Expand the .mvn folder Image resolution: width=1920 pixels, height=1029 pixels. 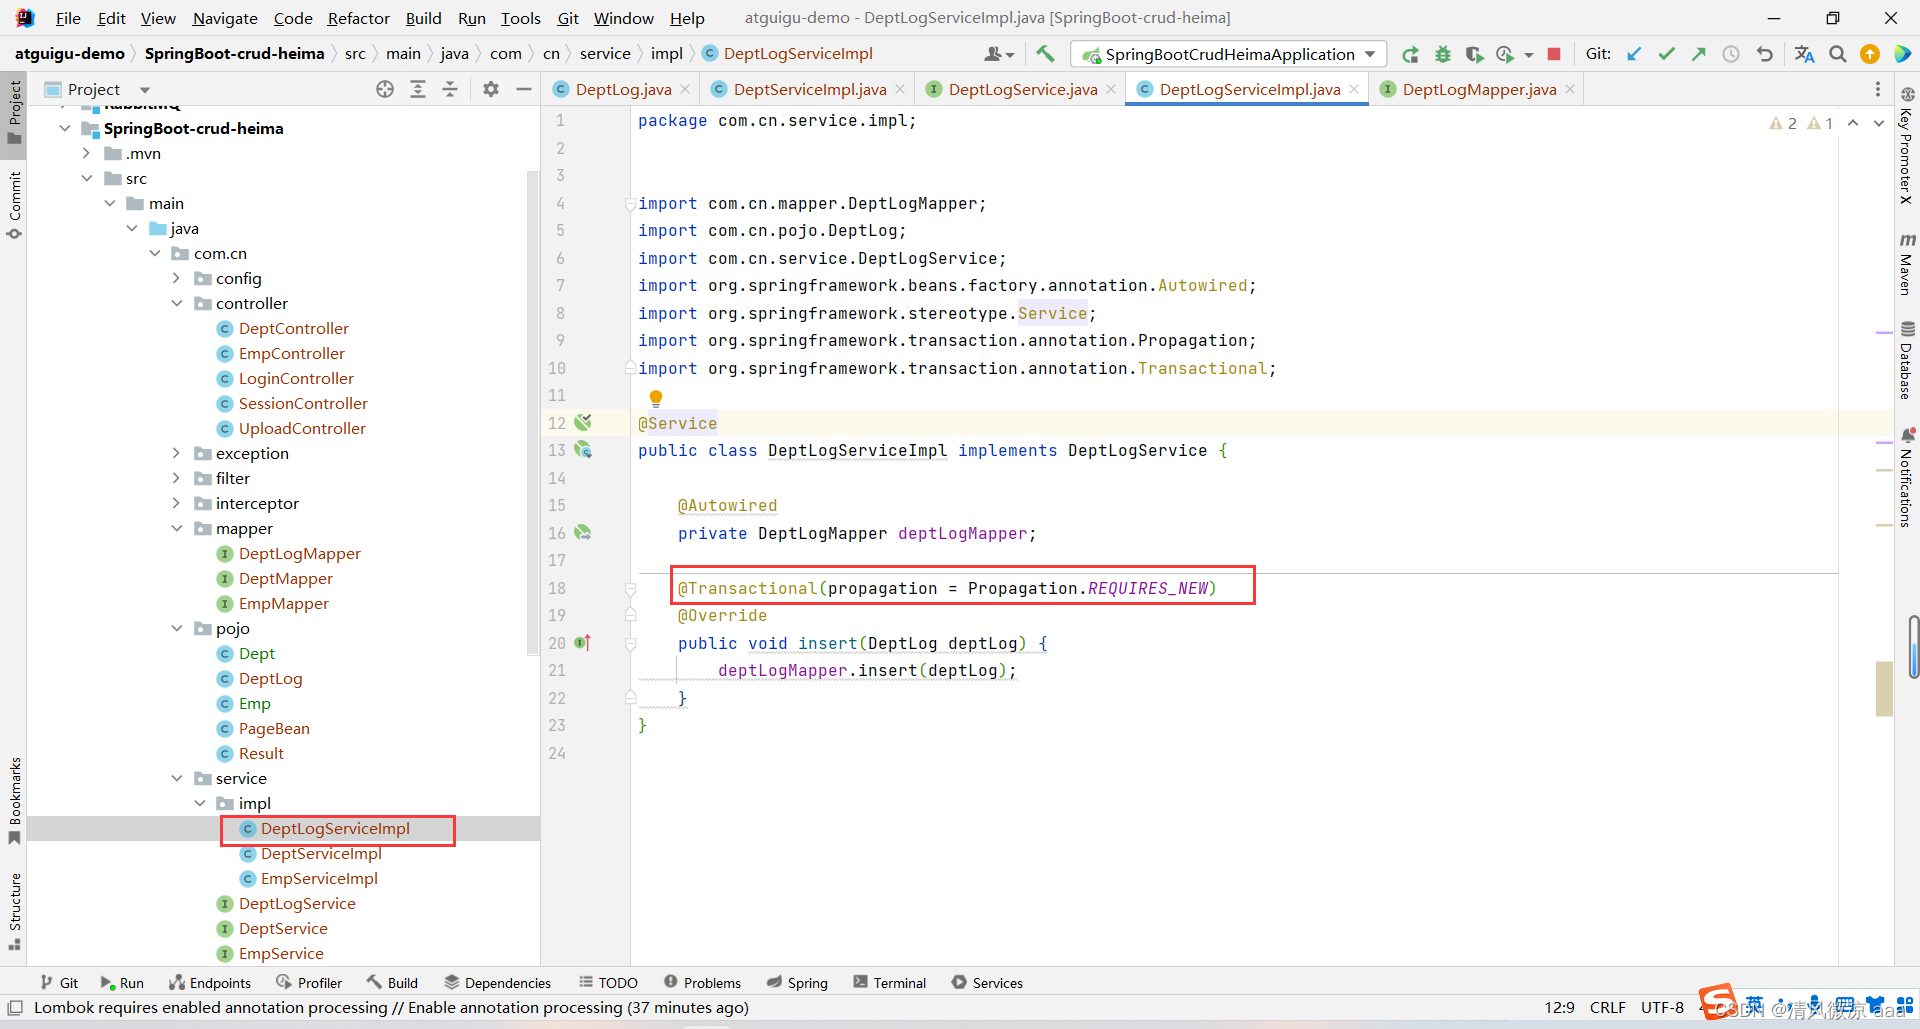point(87,153)
